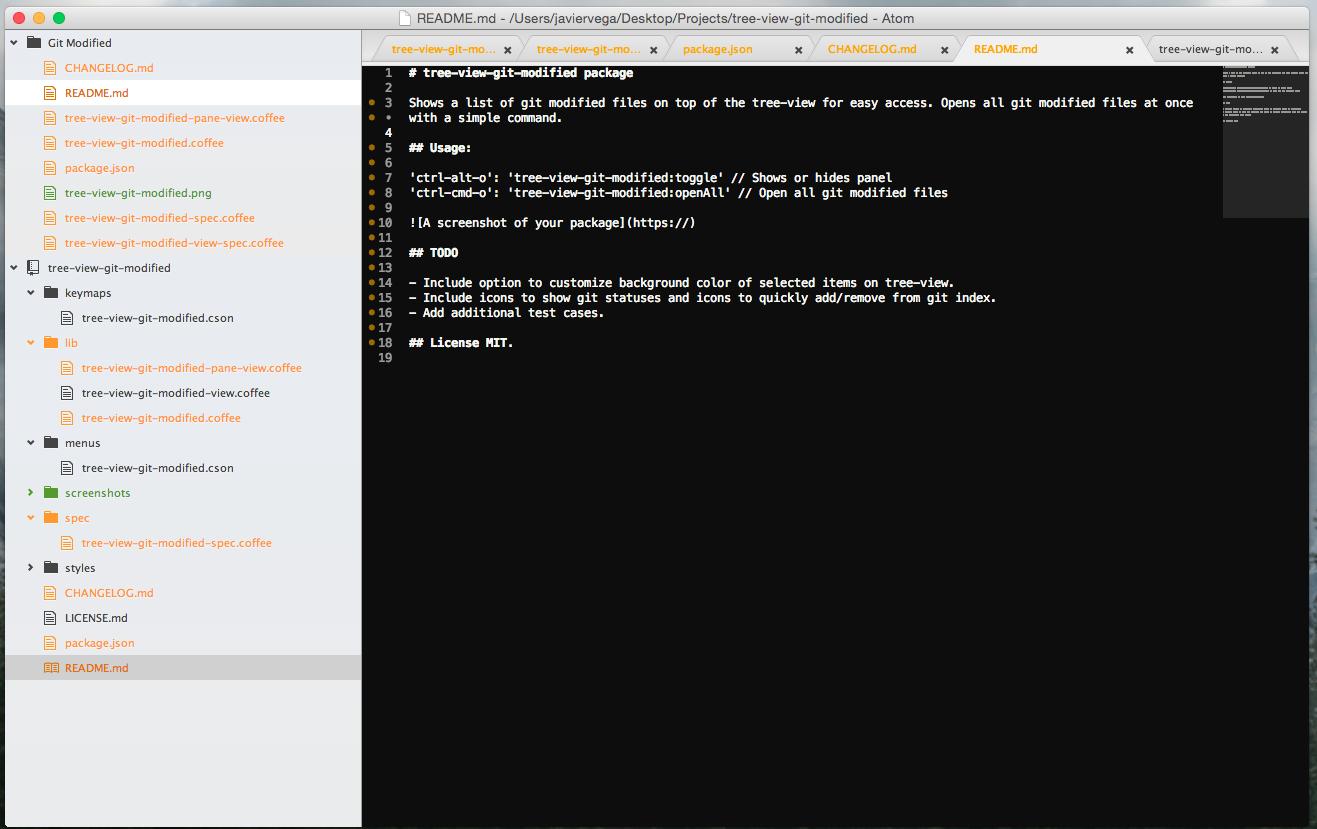Screen dimensions: 1317x829
Task: Click the 'Add additional test cases.' line
Action: pos(506,313)
